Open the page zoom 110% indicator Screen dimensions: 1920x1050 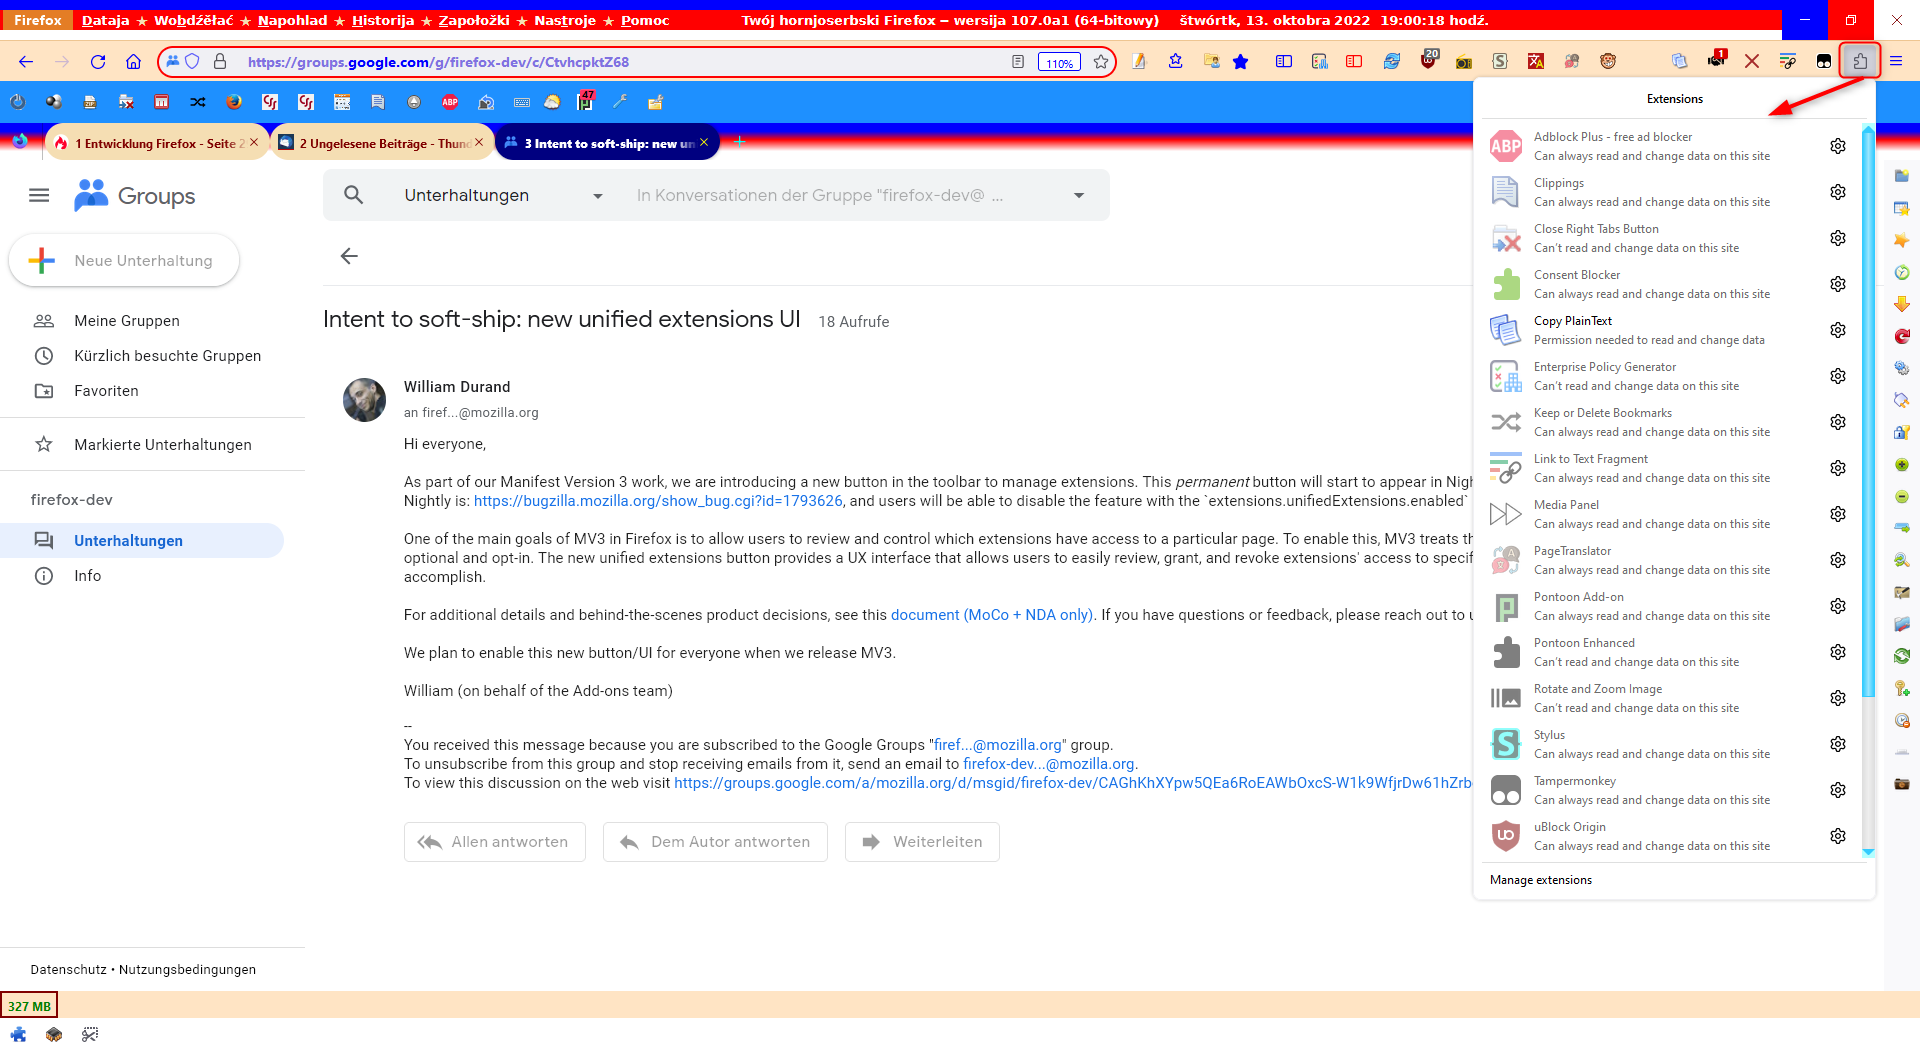(1059, 62)
